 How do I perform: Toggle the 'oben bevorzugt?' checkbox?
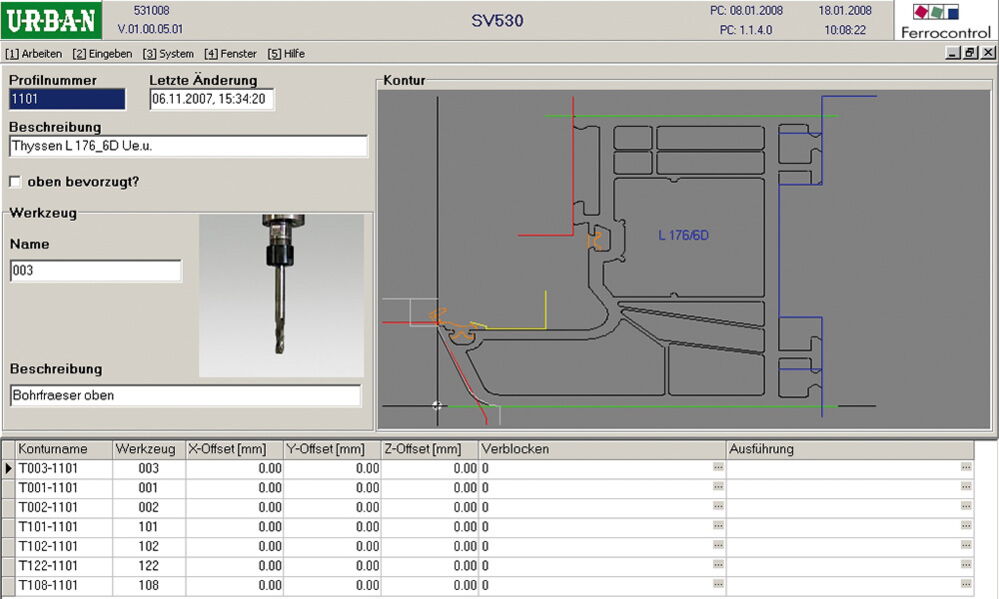(x=15, y=182)
